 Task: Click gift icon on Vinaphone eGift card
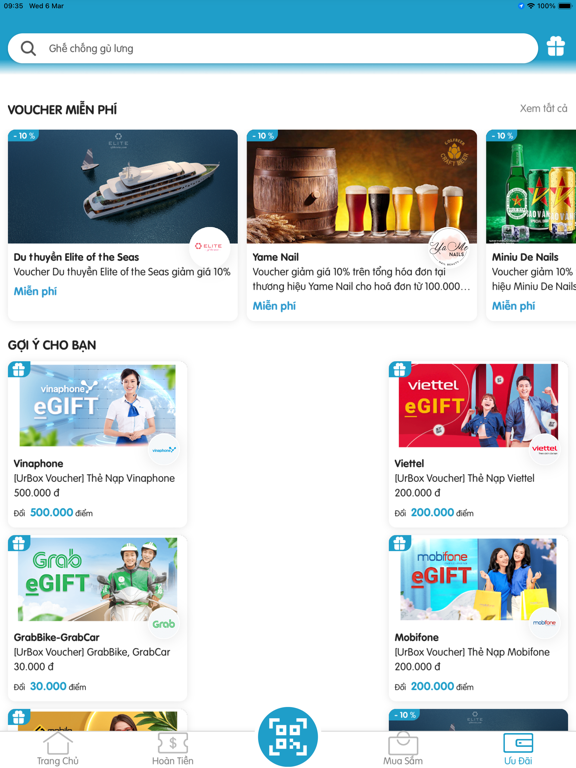(x=19, y=369)
